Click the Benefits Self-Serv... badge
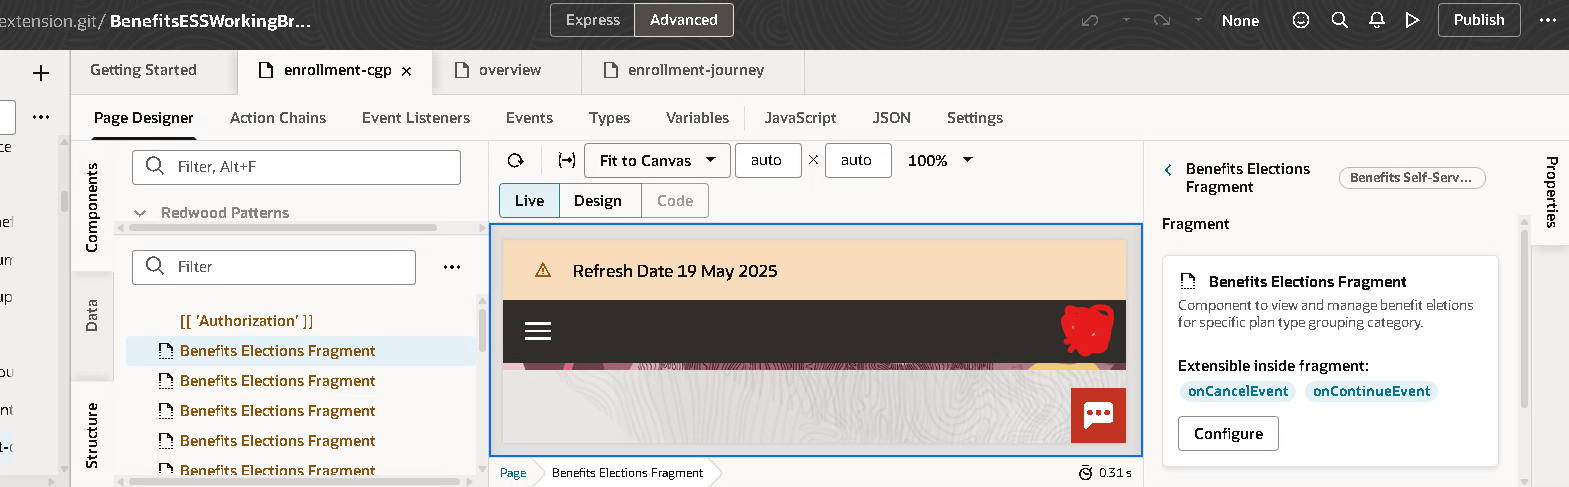This screenshot has height=487, width=1569. [1412, 178]
